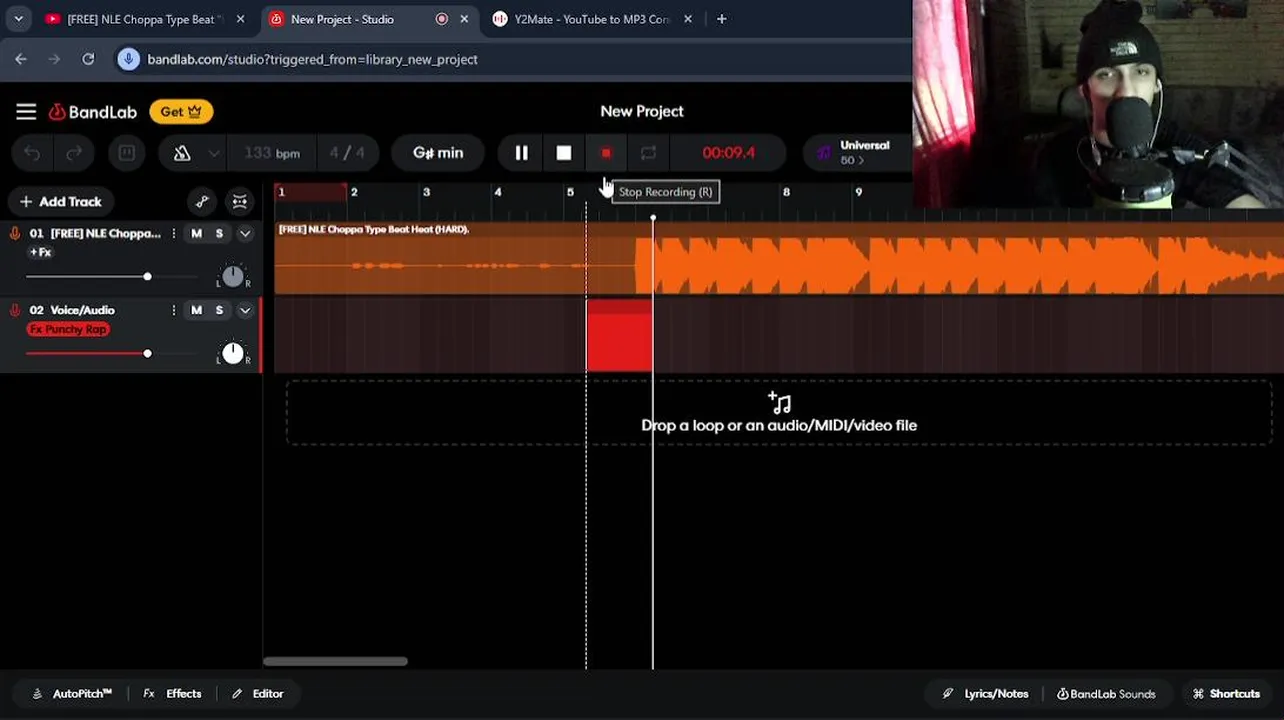
Task: Add Fx to track 01
Action: coord(40,252)
